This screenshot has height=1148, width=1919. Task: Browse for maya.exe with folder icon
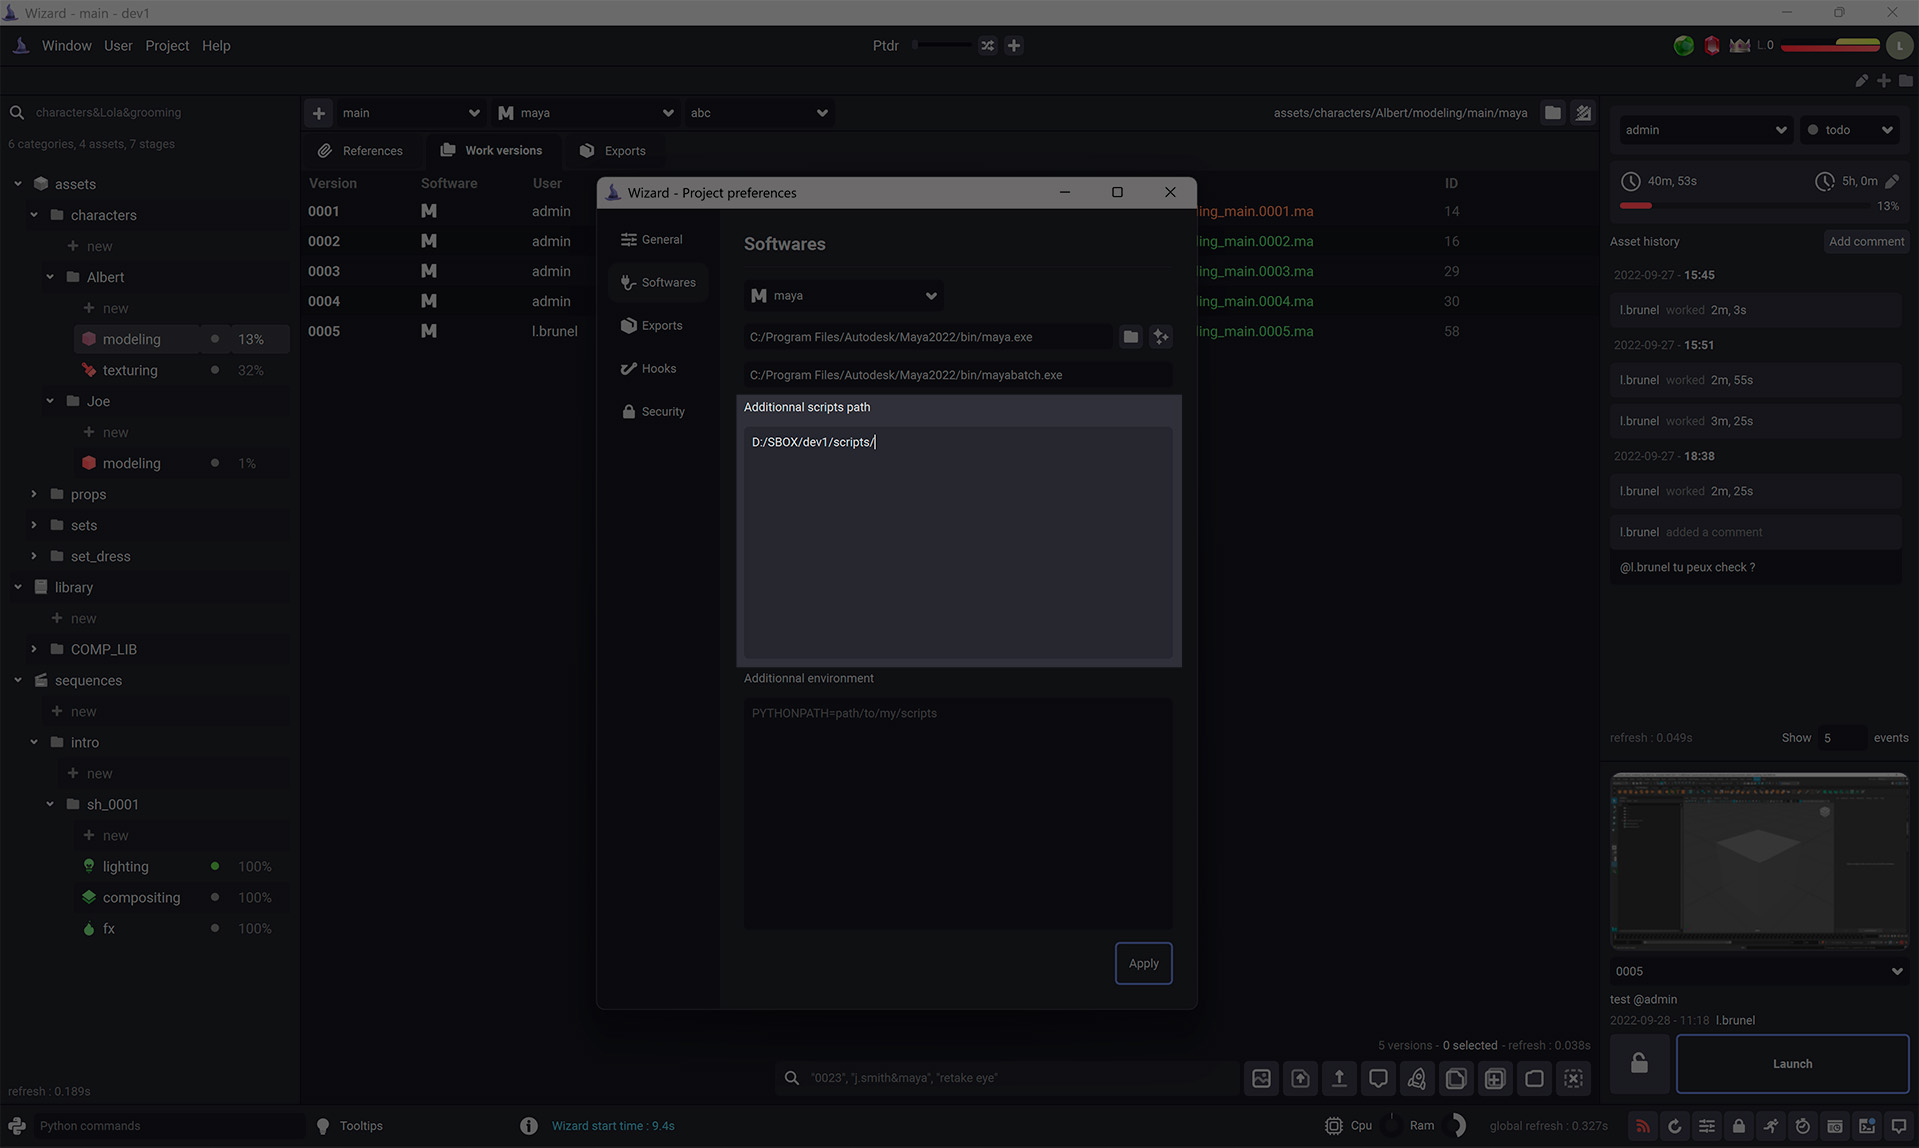pyautogui.click(x=1130, y=337)
